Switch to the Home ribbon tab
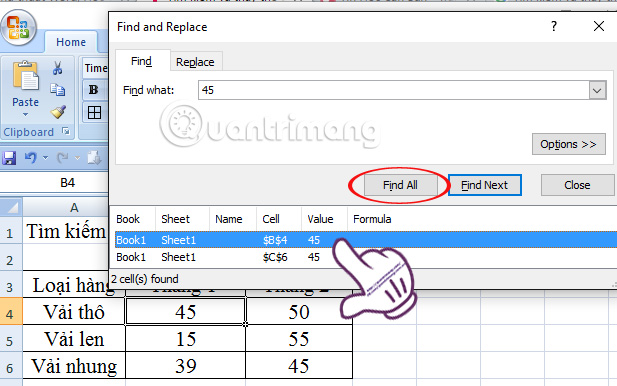617x386 pixels. [x=71, y=42]
